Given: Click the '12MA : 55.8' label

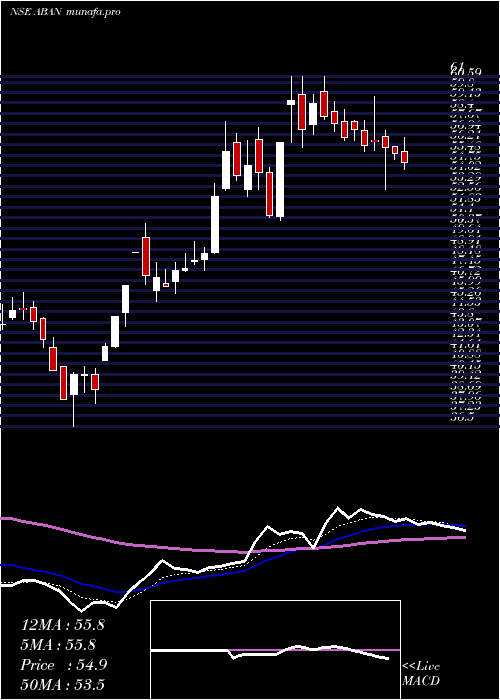Looking at the screenshot, I should (63, 625).
